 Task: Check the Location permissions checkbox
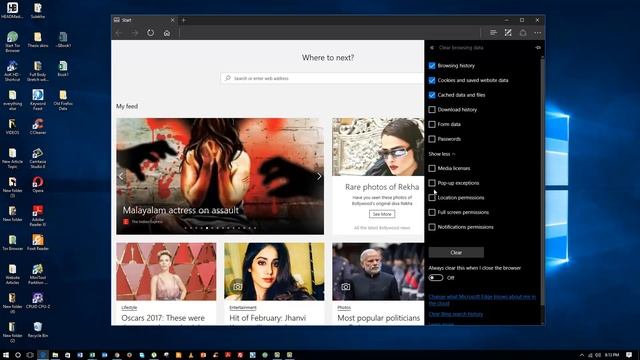click(432, 198)
